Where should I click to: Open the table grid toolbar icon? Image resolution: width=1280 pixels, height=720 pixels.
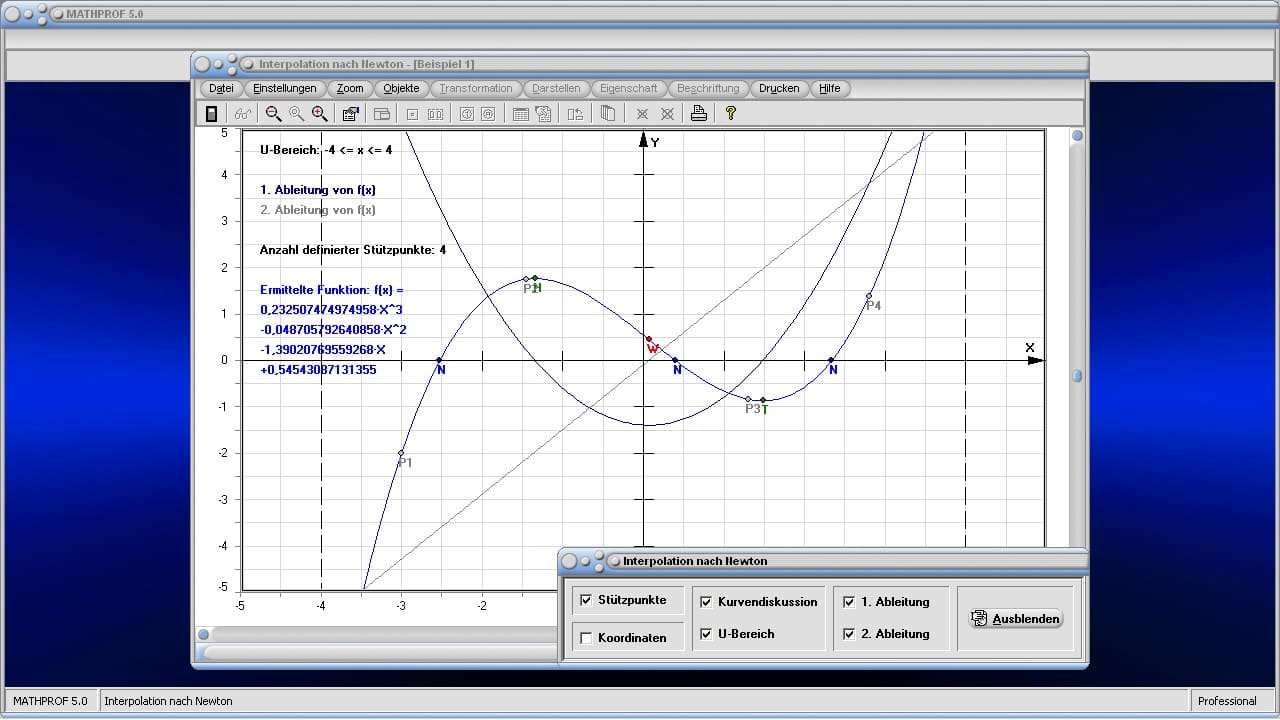(520, 114)
